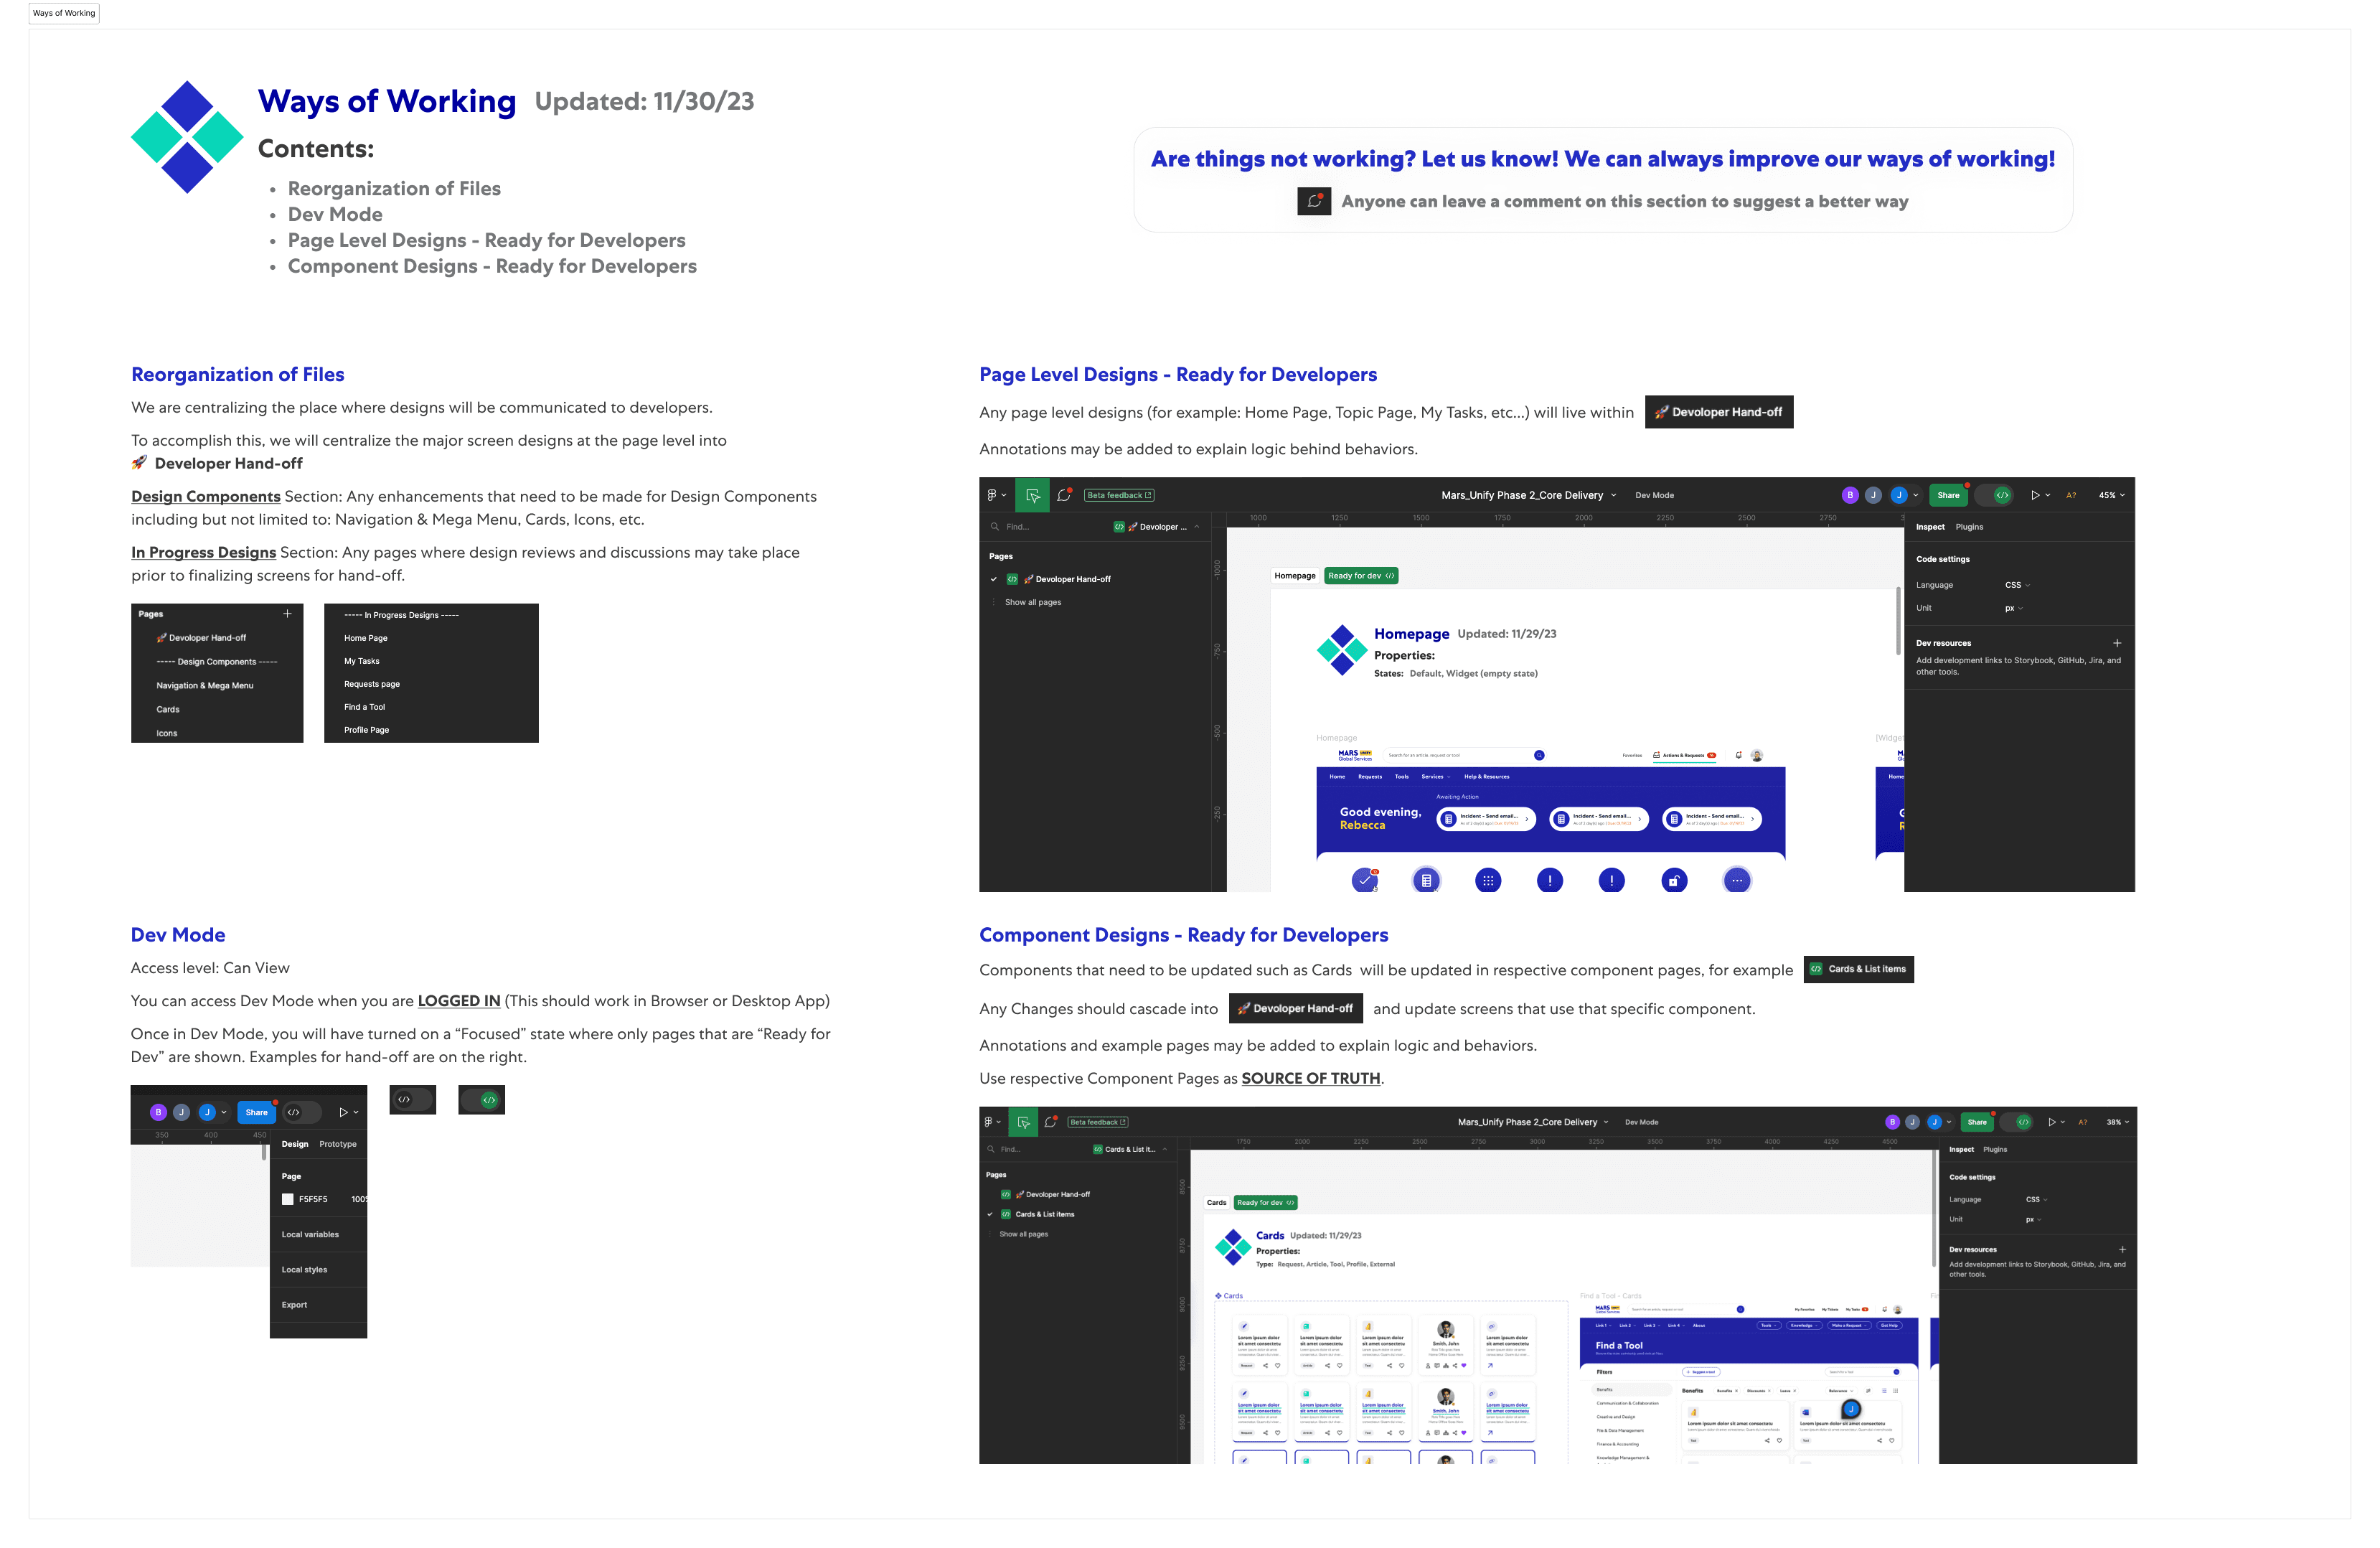Open Figma main menu in Cards screenshot
The width and height of the screenshot is (2380, 1548).
pos(992,1122)
